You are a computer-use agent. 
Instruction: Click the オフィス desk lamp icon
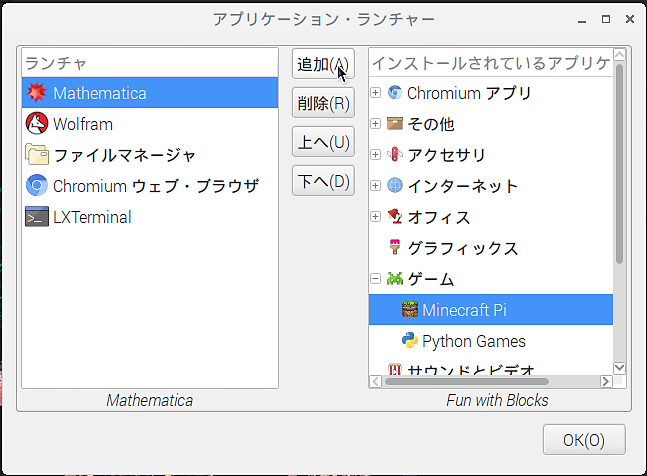[x=395, y=216]
